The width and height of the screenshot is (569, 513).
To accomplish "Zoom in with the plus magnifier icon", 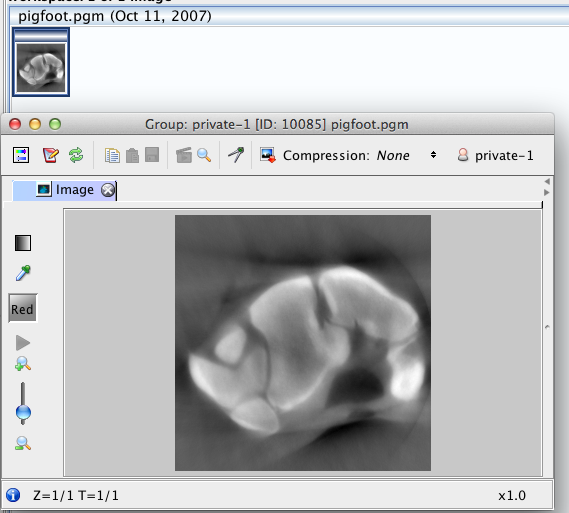I will pyautogui.click(x=22, y=364).
